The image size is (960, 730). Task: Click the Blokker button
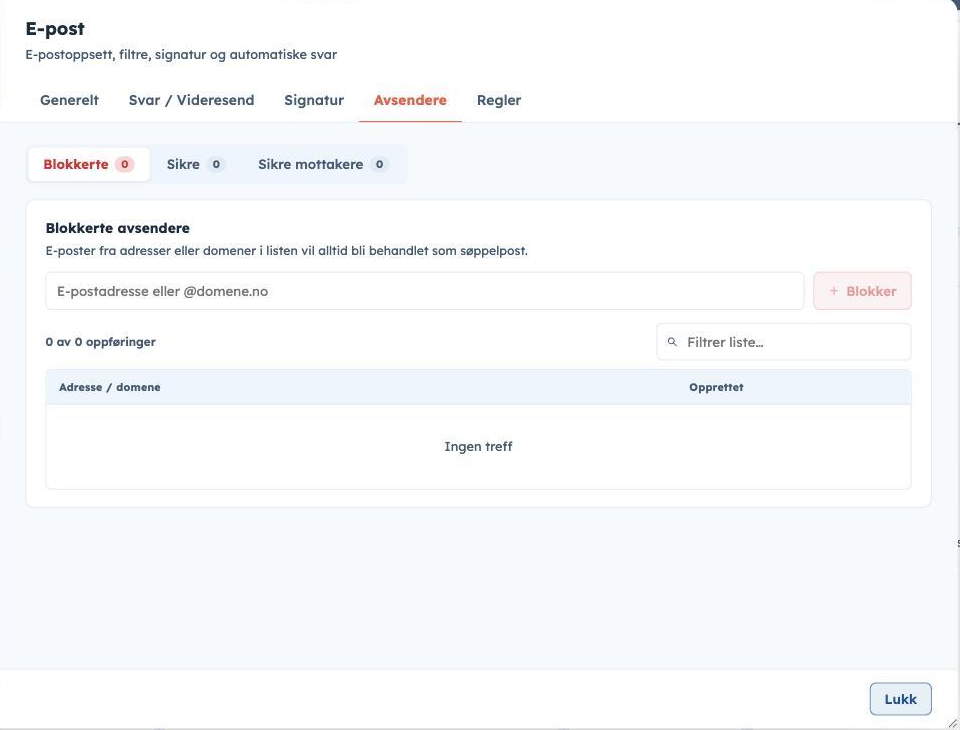862,291
